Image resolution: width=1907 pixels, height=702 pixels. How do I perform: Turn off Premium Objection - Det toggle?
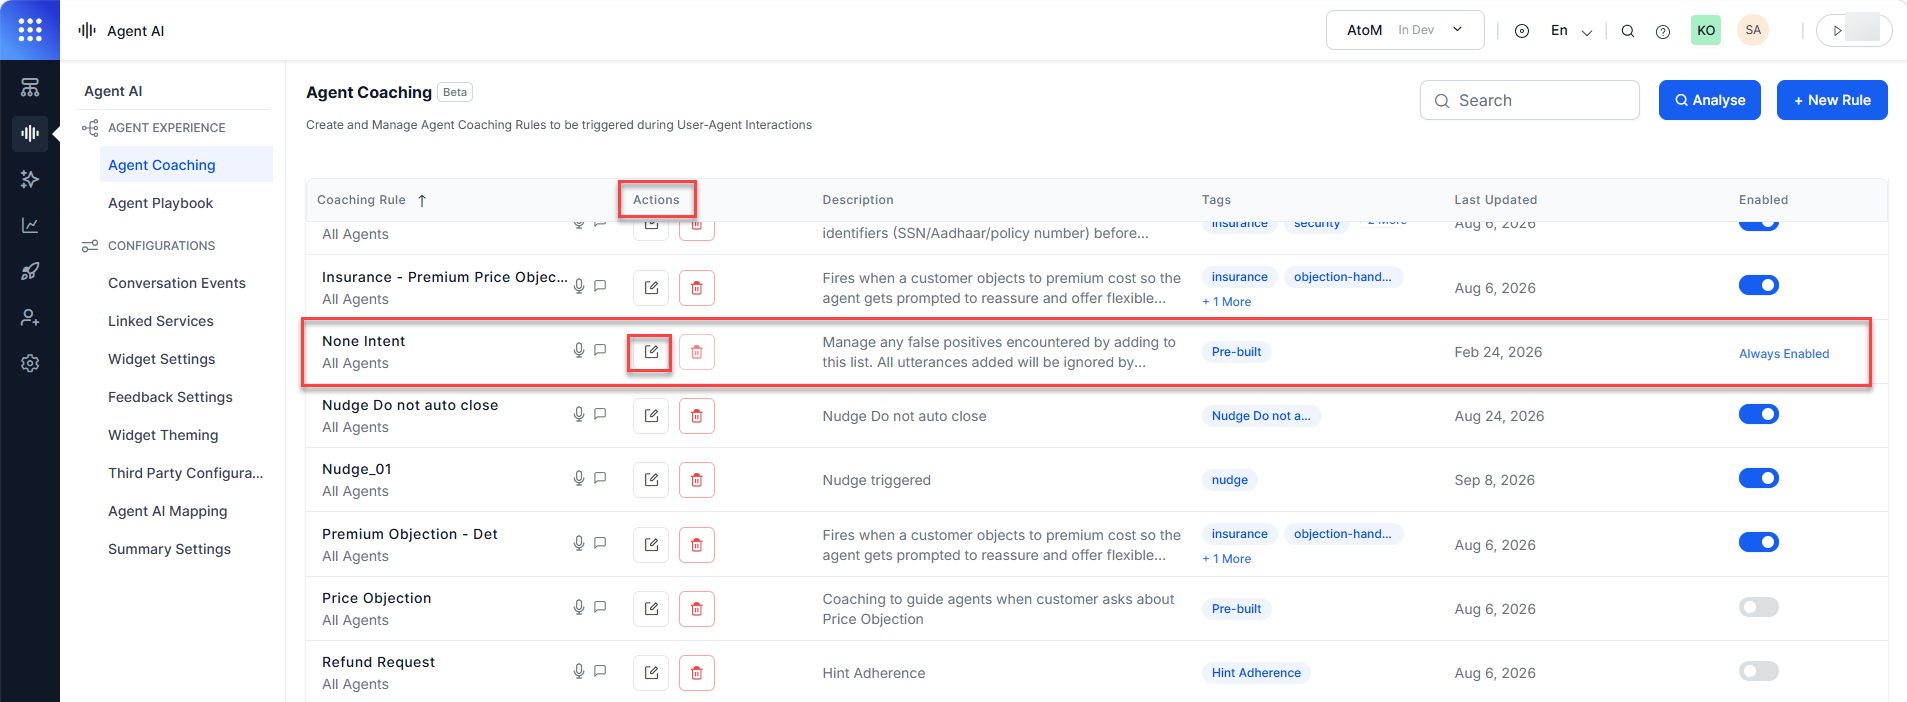(1758, 542)
